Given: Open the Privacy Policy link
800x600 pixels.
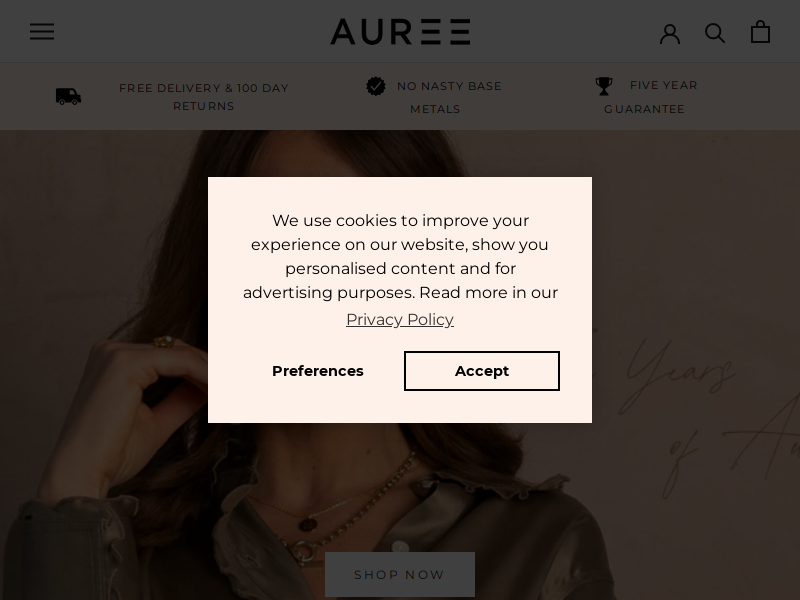Looking at the screenshot, I should 400,319.
